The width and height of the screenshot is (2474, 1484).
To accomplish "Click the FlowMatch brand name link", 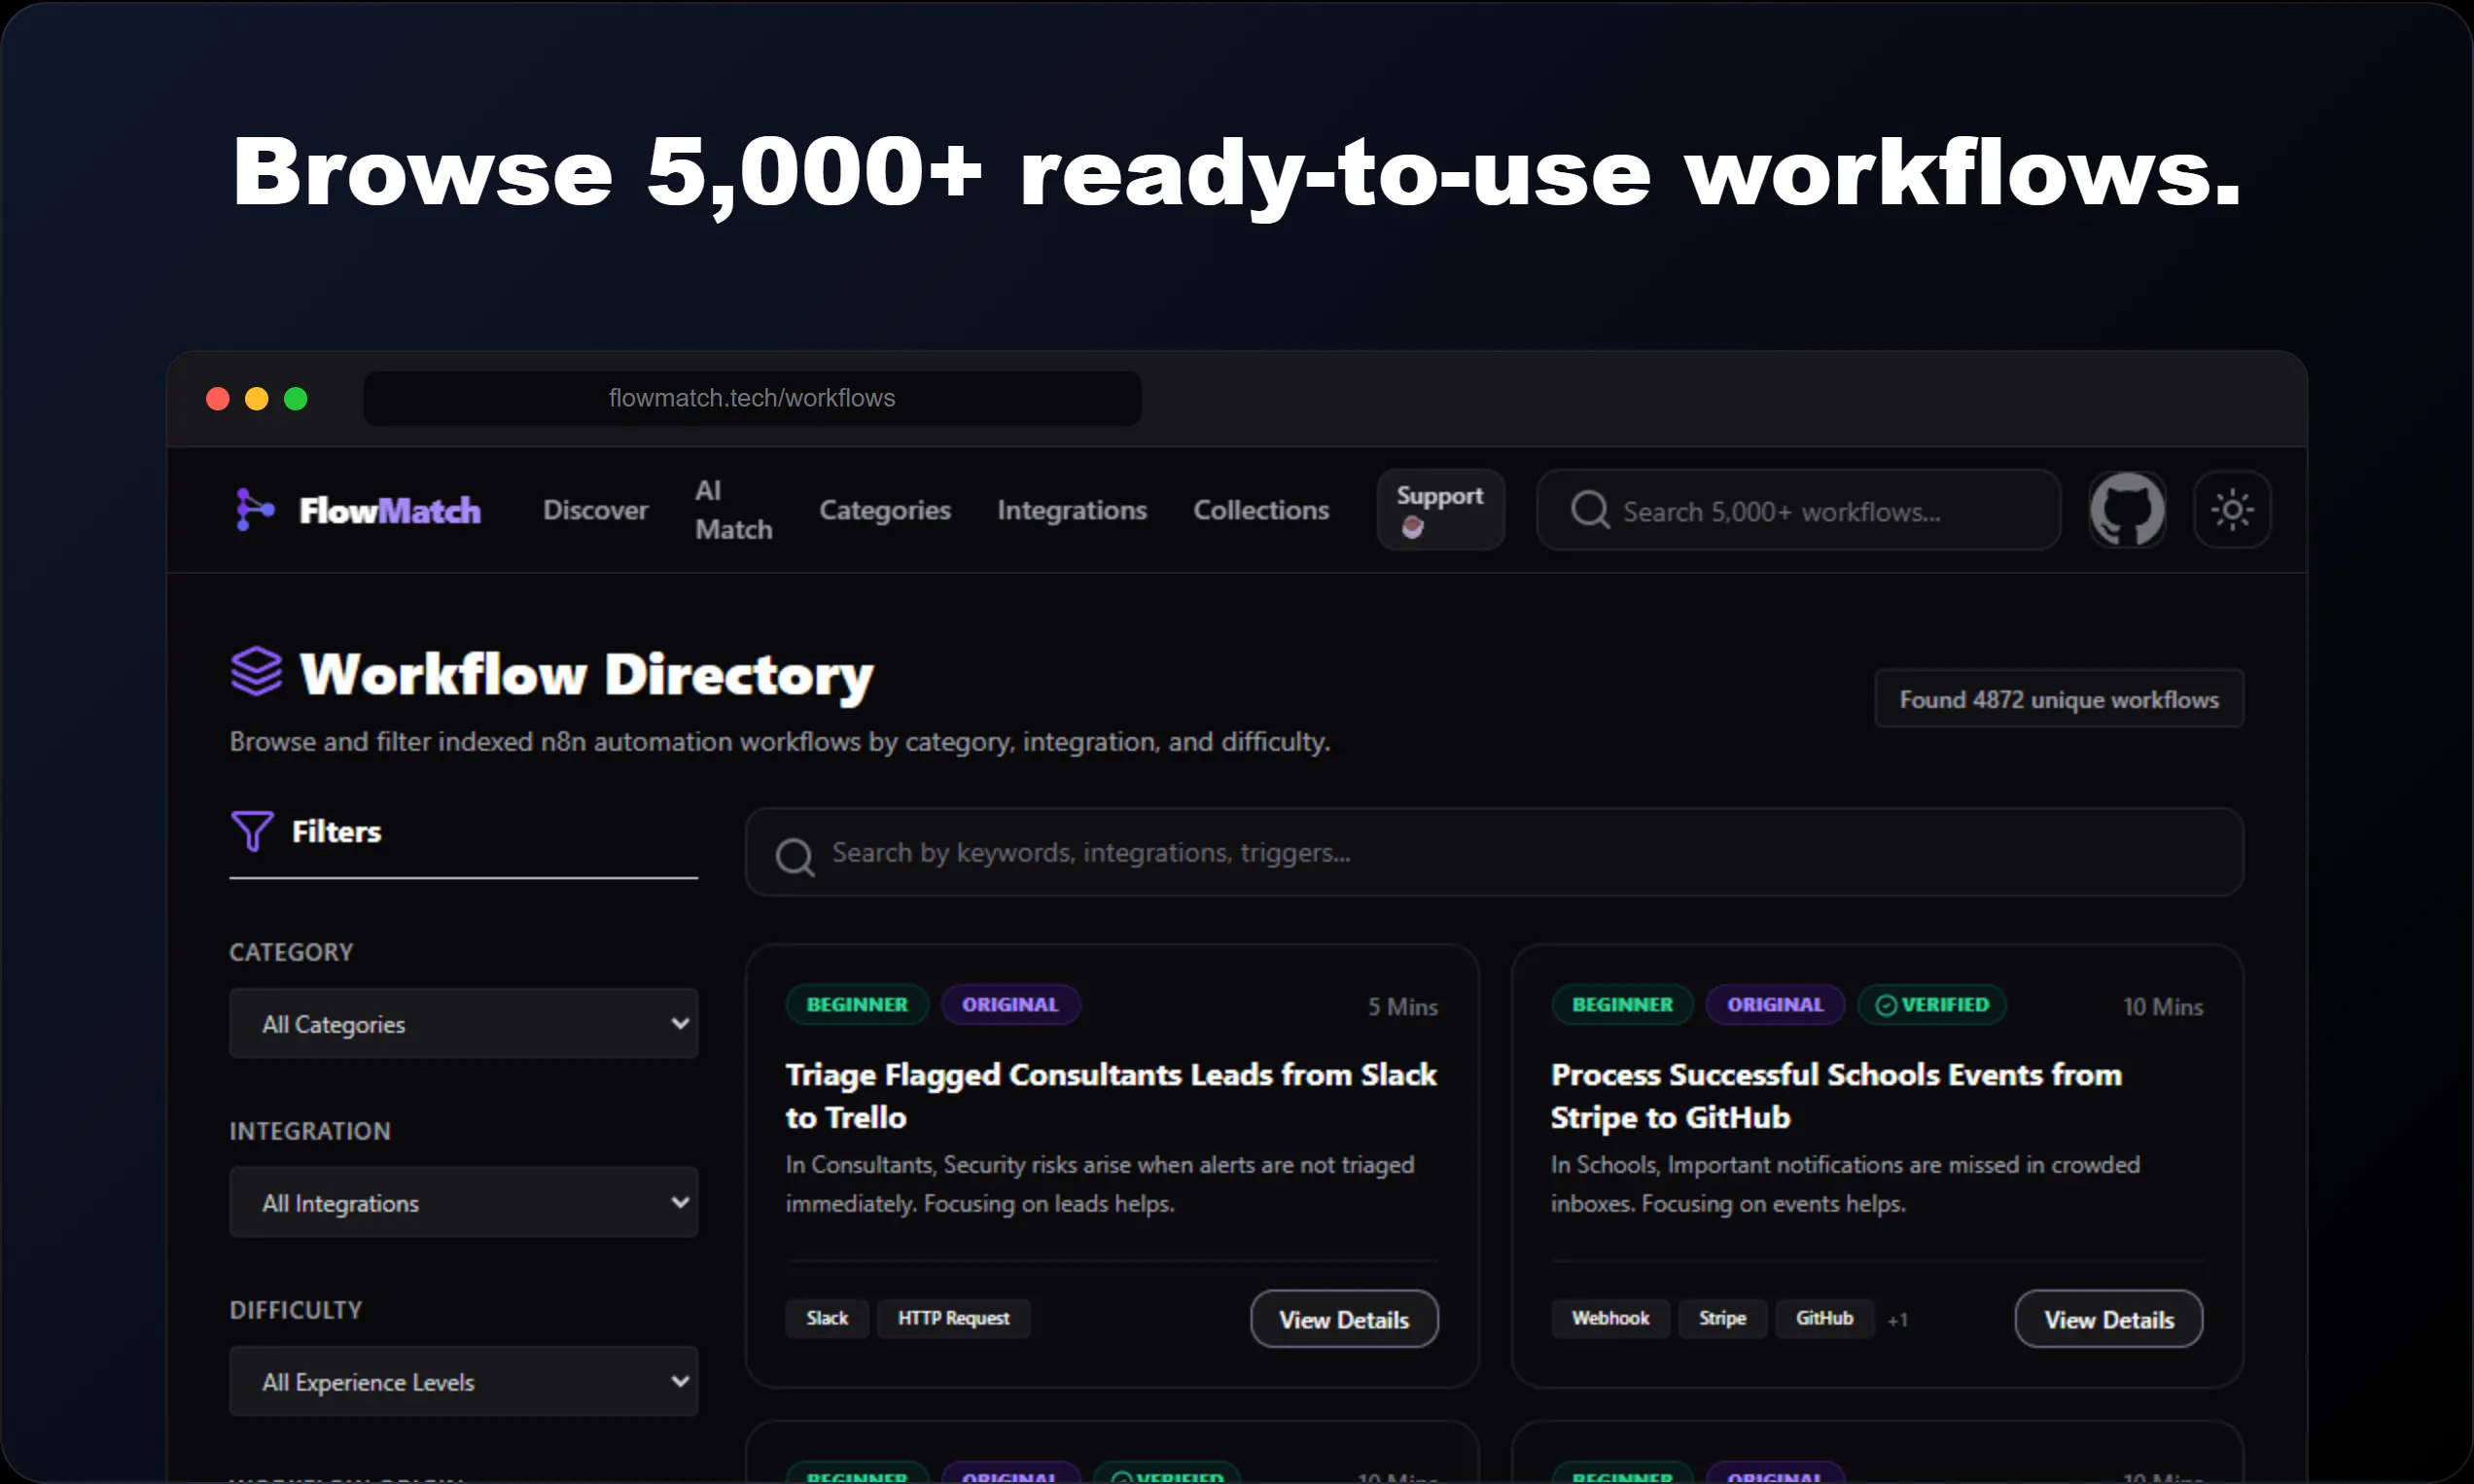I will [x=390, y=511].
